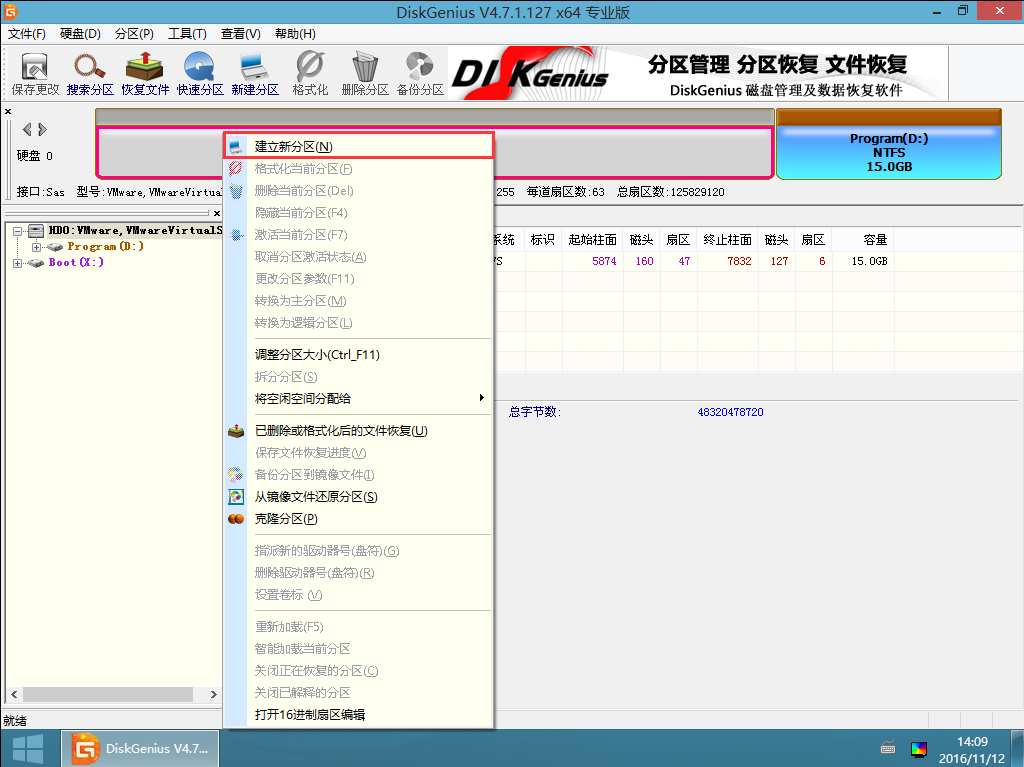Viewport: 1024px width, 767px height.
Task: Go to previous disk with left arrow
Action: click(27, 129)
